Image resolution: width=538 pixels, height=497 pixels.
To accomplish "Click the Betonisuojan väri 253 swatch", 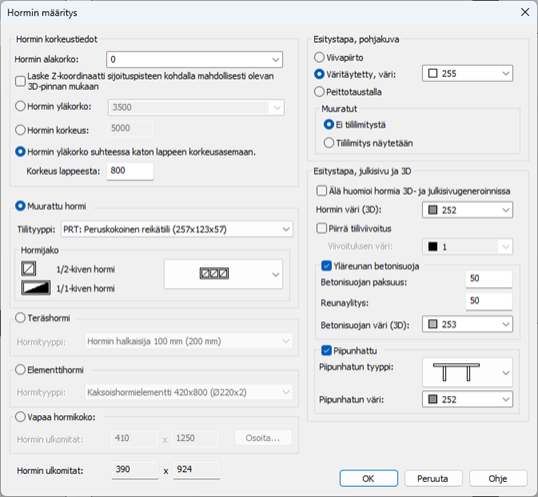I will click(433, 324).
